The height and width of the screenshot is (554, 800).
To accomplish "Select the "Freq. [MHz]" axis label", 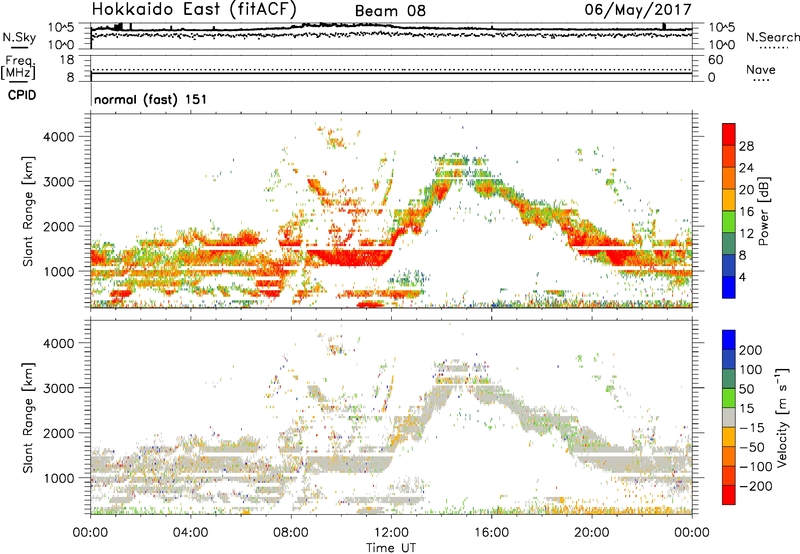I will point(18,67).
